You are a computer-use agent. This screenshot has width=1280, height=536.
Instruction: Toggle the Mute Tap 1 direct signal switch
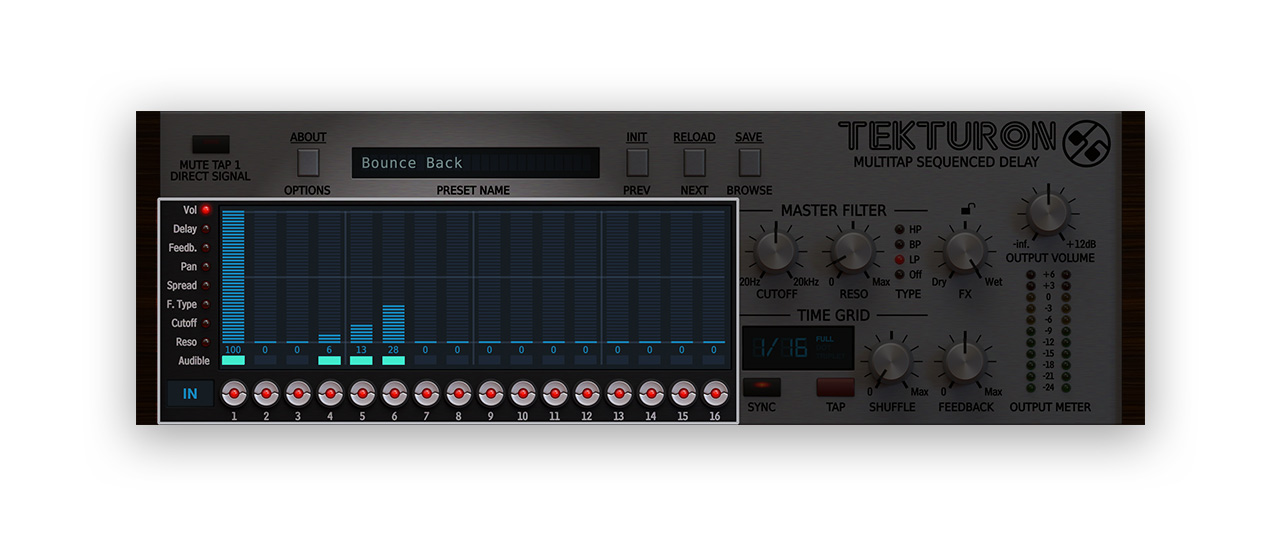pyautogui.click(x=210, y=145)
